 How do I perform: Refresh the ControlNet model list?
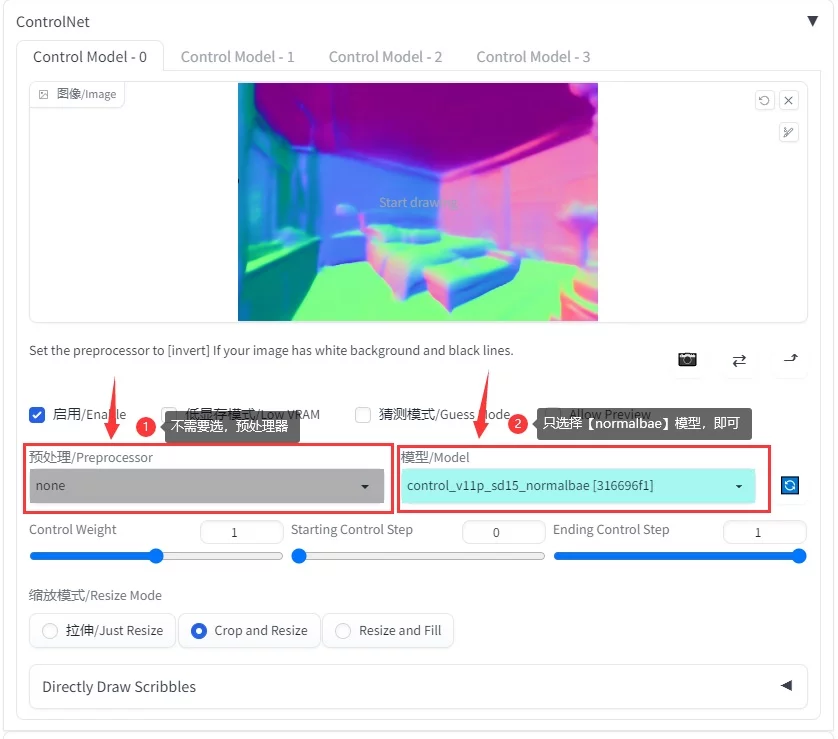click(x=790, y=485)
